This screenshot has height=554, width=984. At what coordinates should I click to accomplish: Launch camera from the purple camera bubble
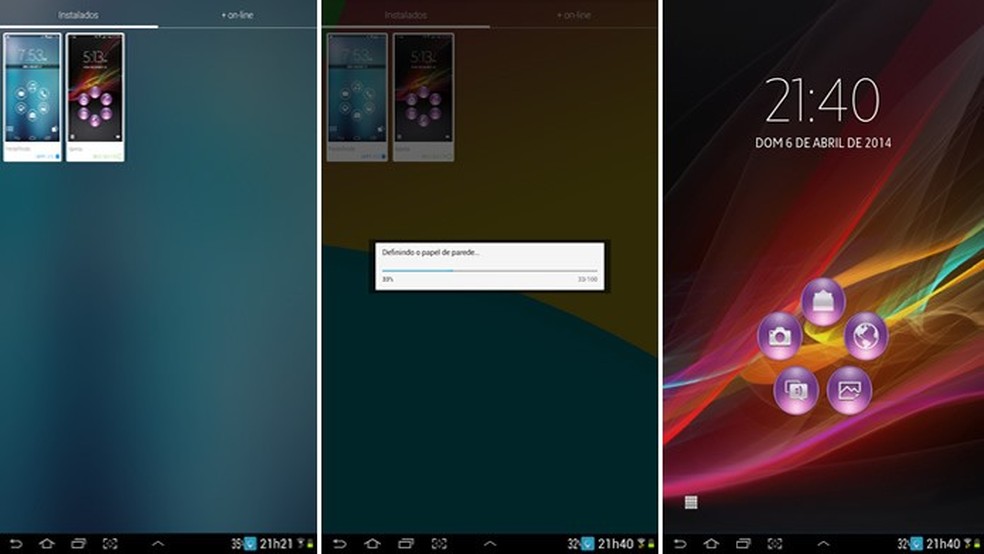click(x=779, y=336)
